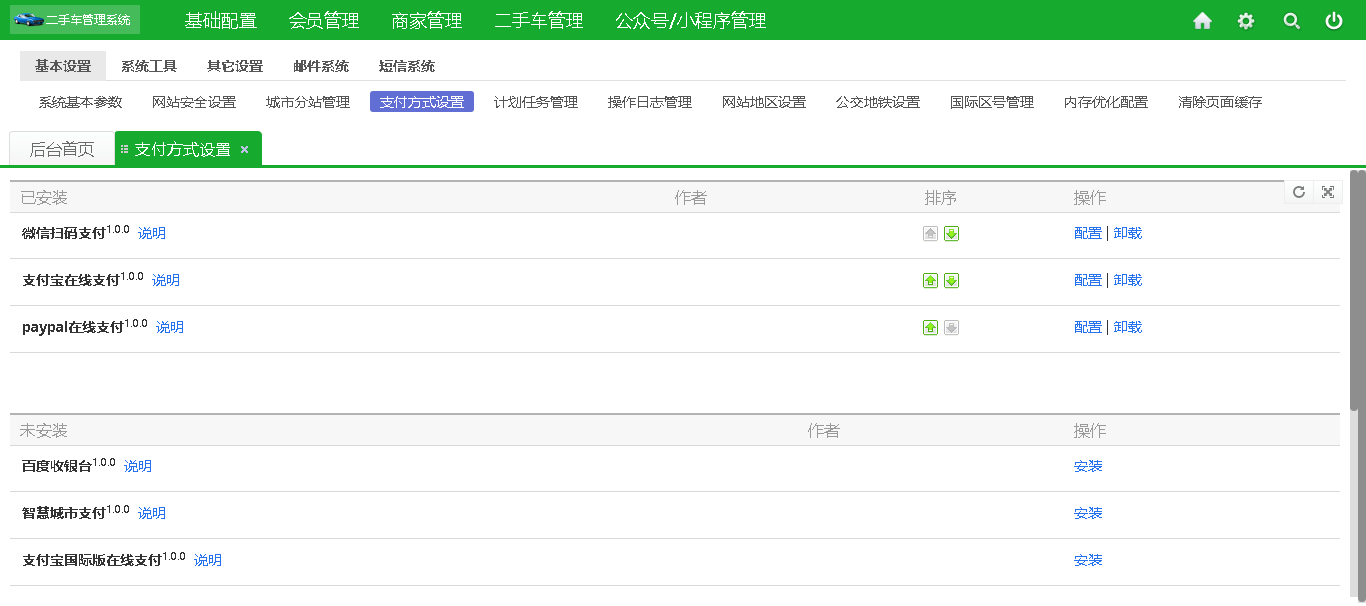
Task: Return to the 后台首页 tab
Action: pos(62,148)
